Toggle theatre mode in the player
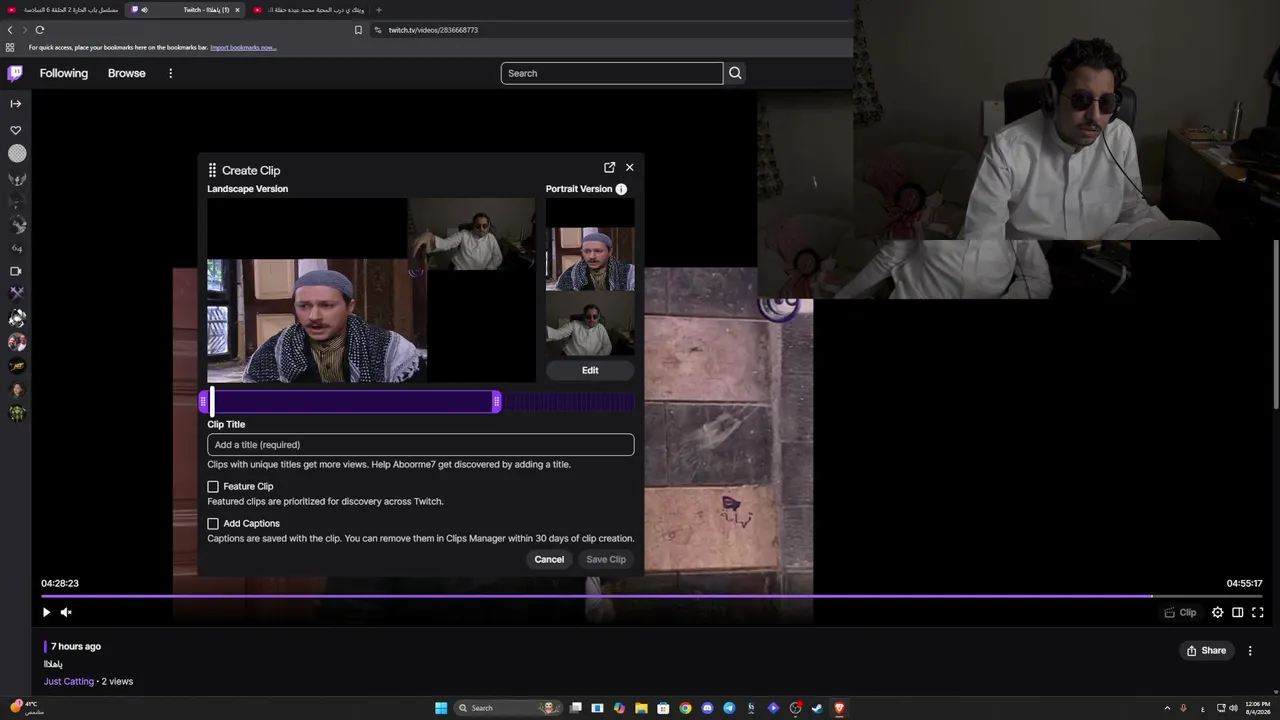 (1238, 612)
